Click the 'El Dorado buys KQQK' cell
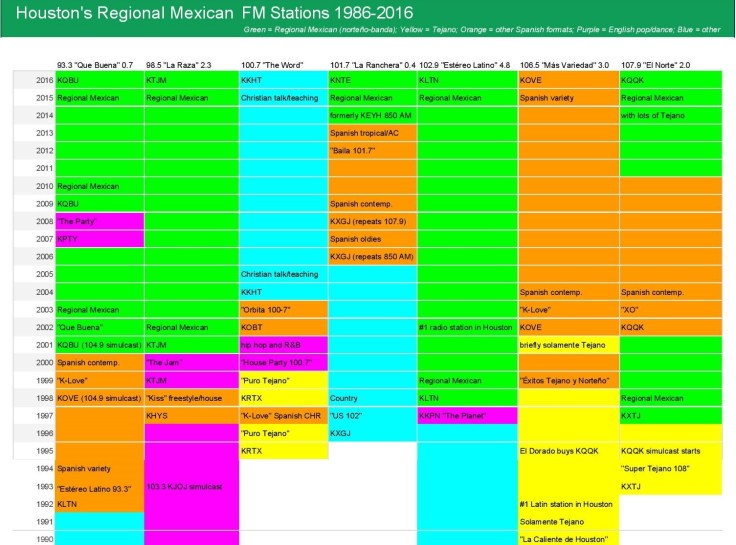This screenshot has width=736, height=545. pos(568,451)
